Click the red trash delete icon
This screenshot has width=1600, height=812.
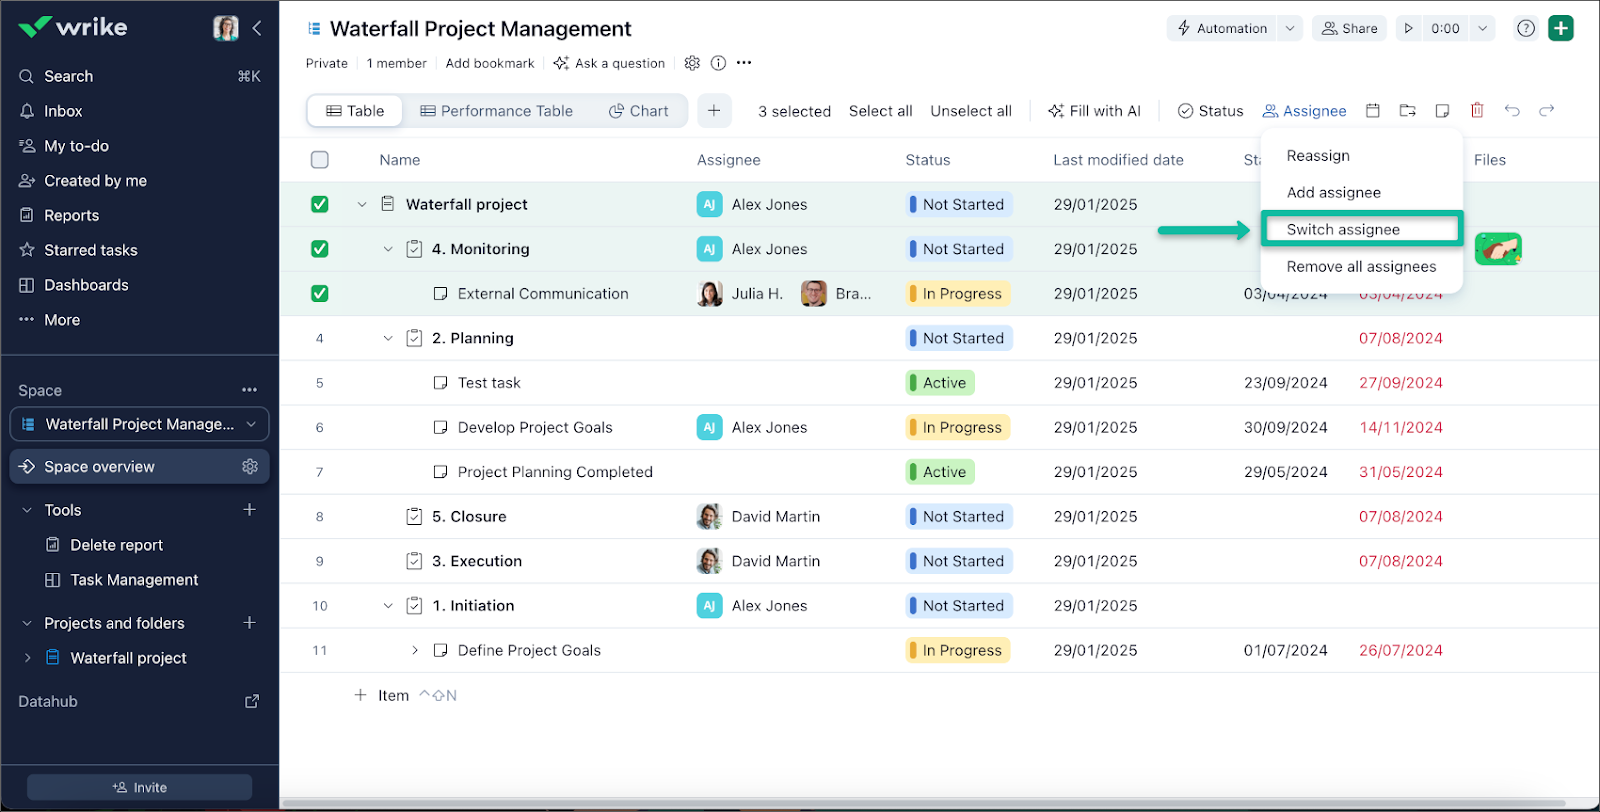tap(1477, 111)
